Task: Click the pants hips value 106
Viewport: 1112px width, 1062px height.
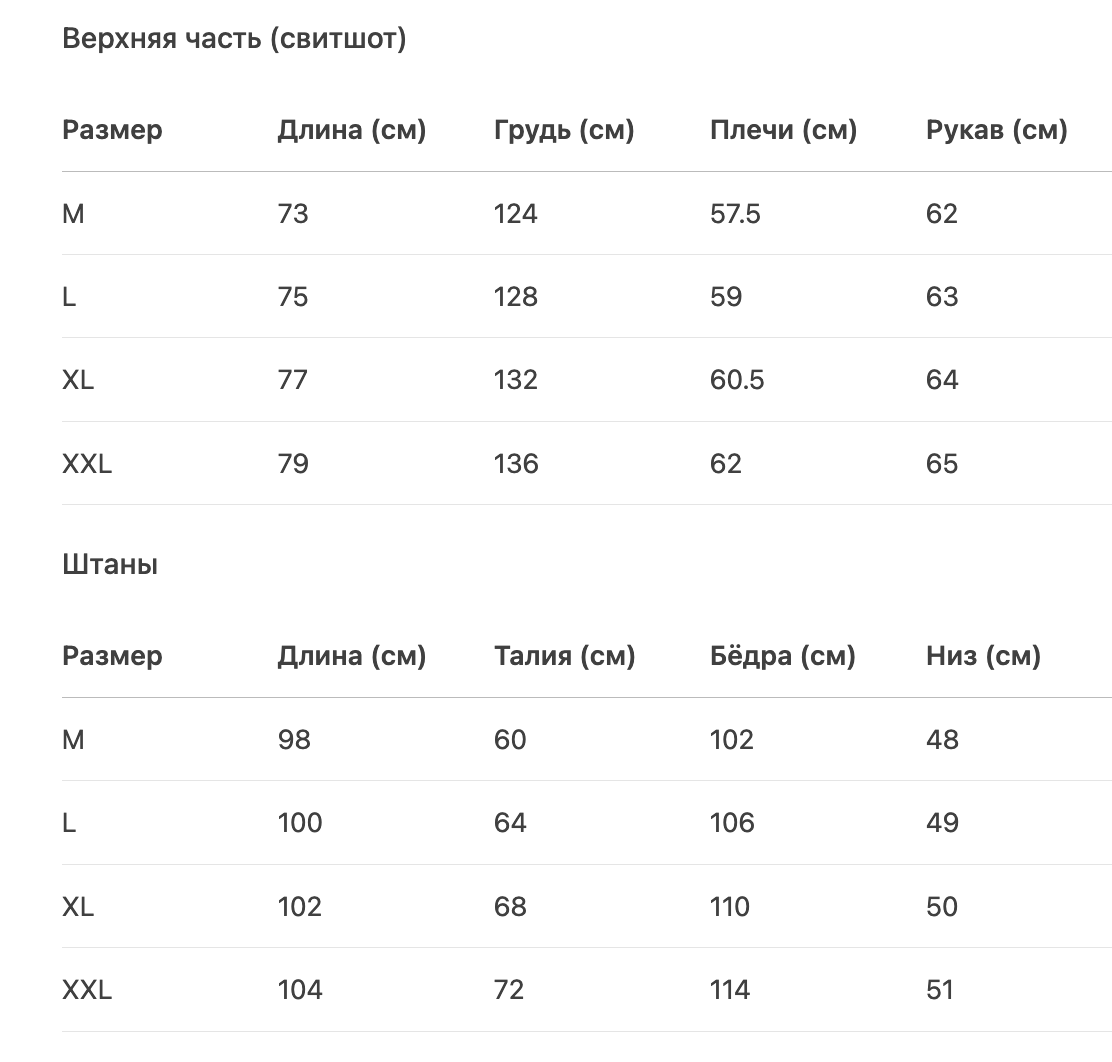Action: tap(731, 823)
